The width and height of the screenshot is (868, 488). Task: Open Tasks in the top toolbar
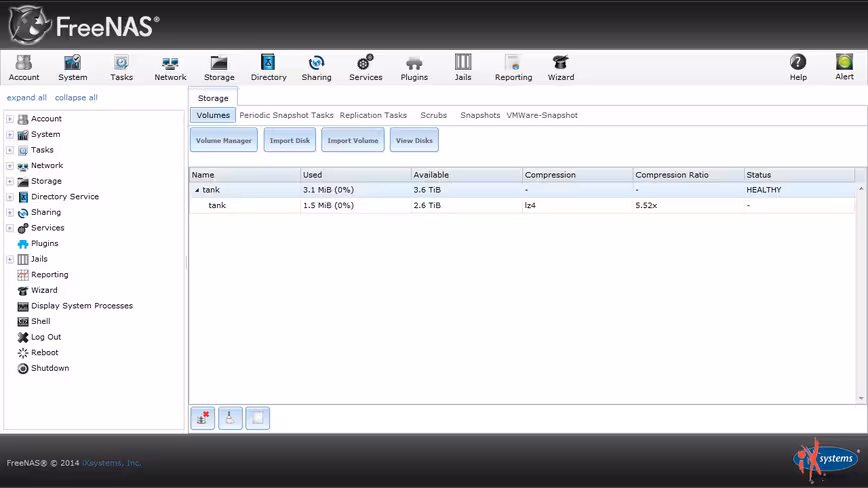[x=121, y=68]
